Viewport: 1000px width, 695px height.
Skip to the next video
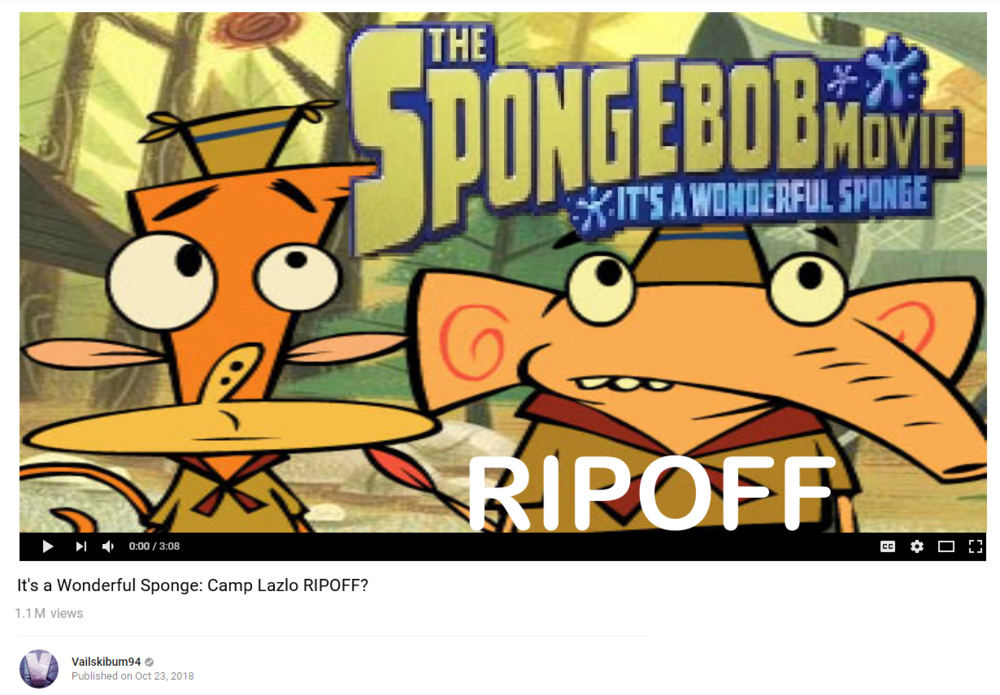click(x=81, y=546)
